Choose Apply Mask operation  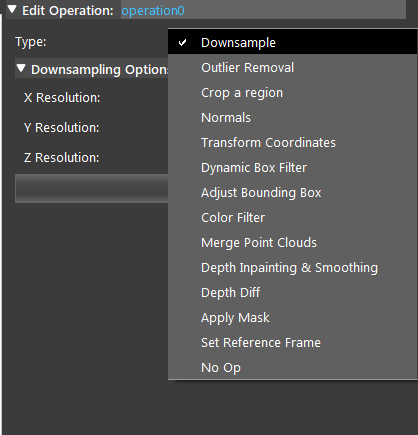(x=292, y=318)
